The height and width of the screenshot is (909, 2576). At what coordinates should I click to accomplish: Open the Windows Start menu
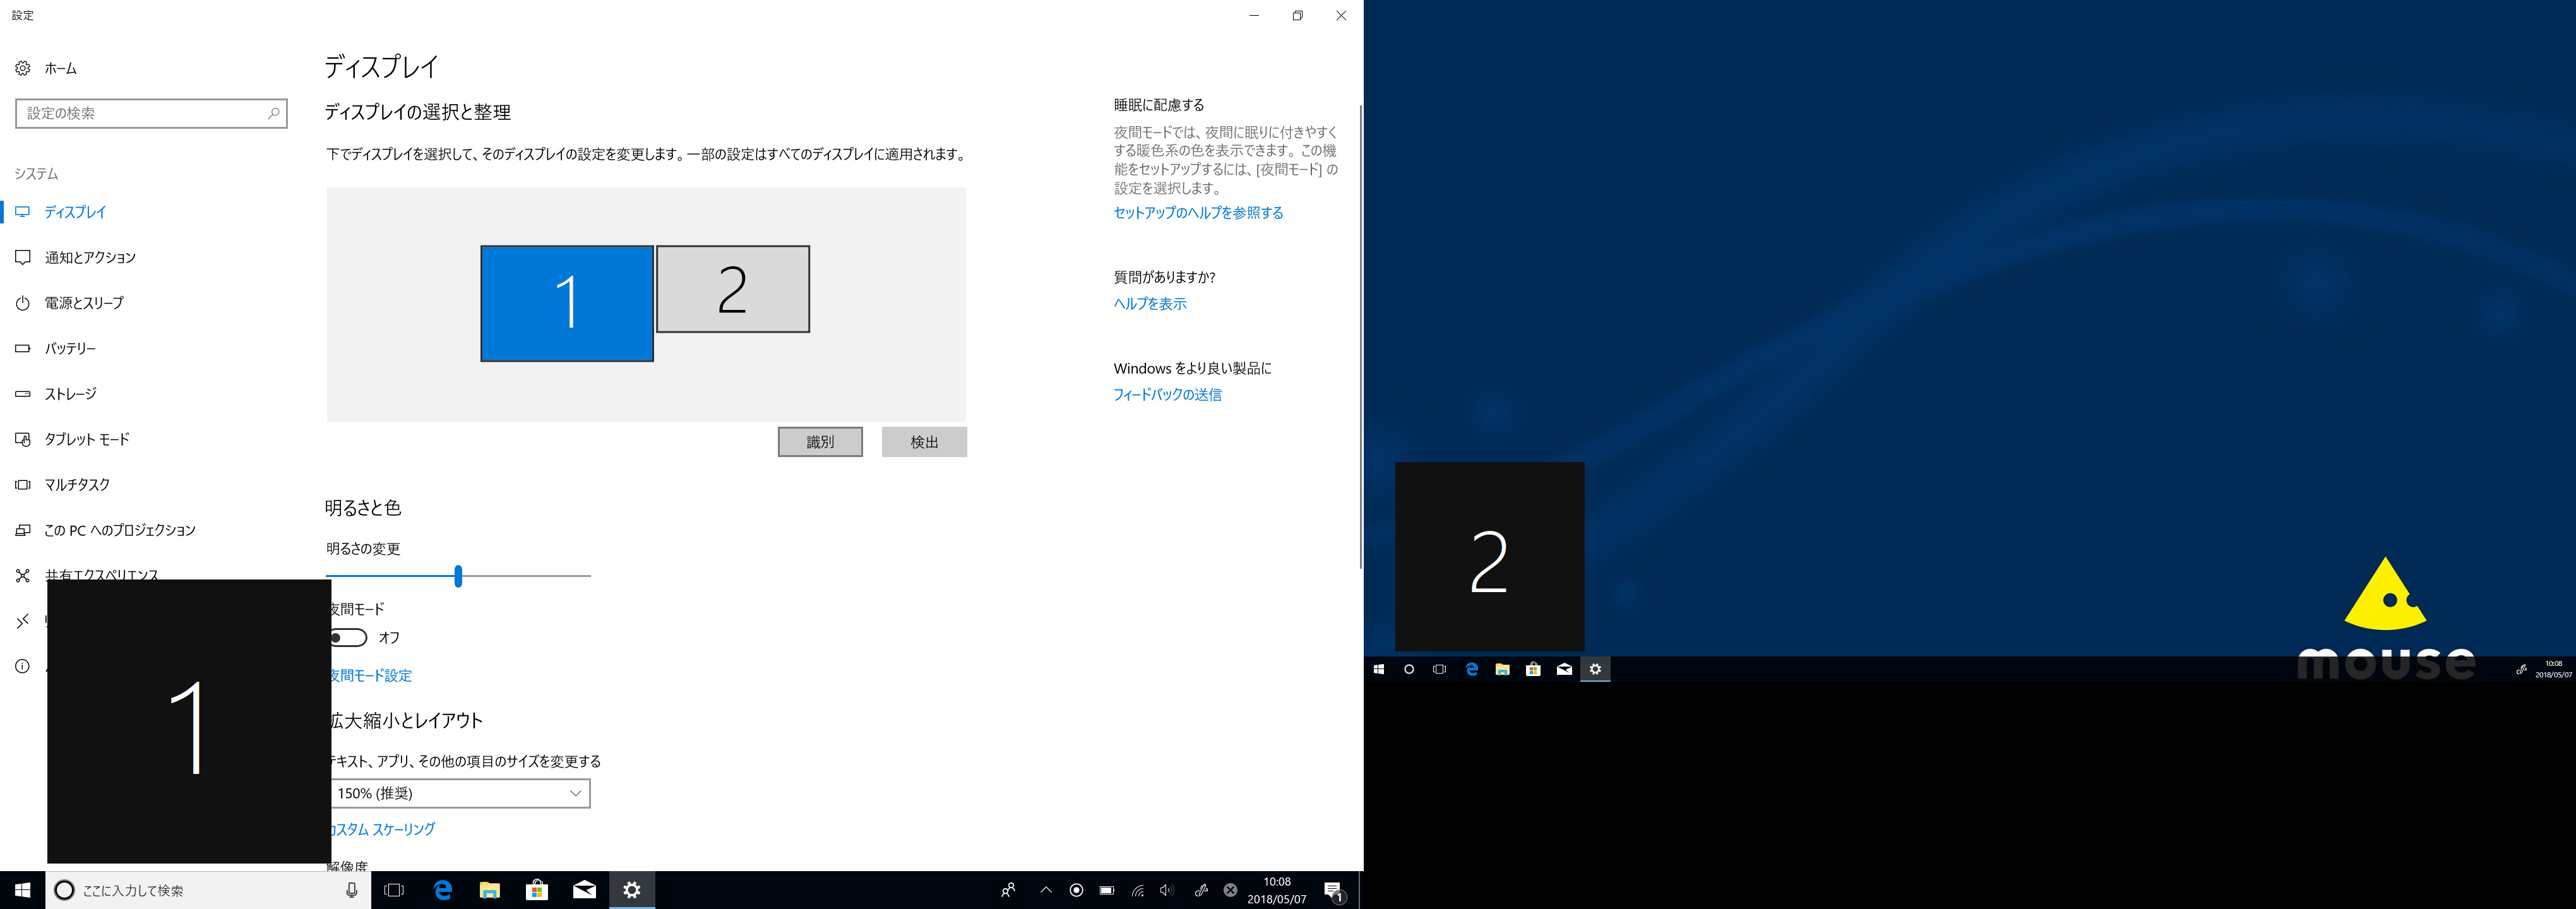point(21,890)
